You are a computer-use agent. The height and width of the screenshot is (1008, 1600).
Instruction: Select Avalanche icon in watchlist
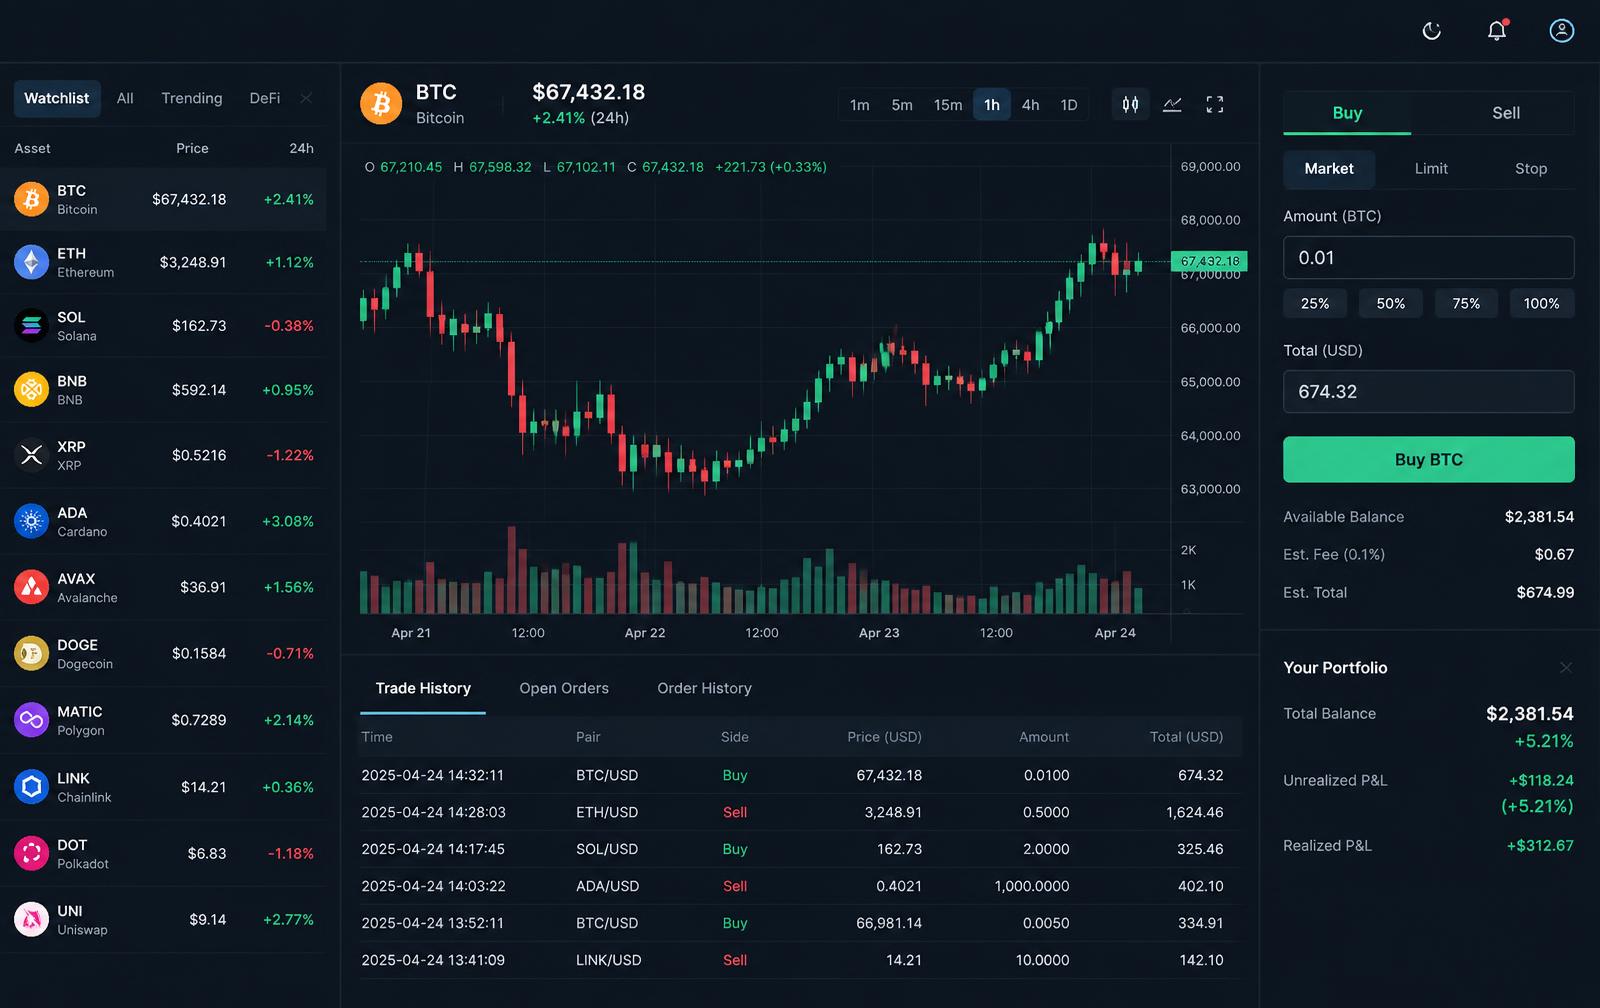[31, 587]
